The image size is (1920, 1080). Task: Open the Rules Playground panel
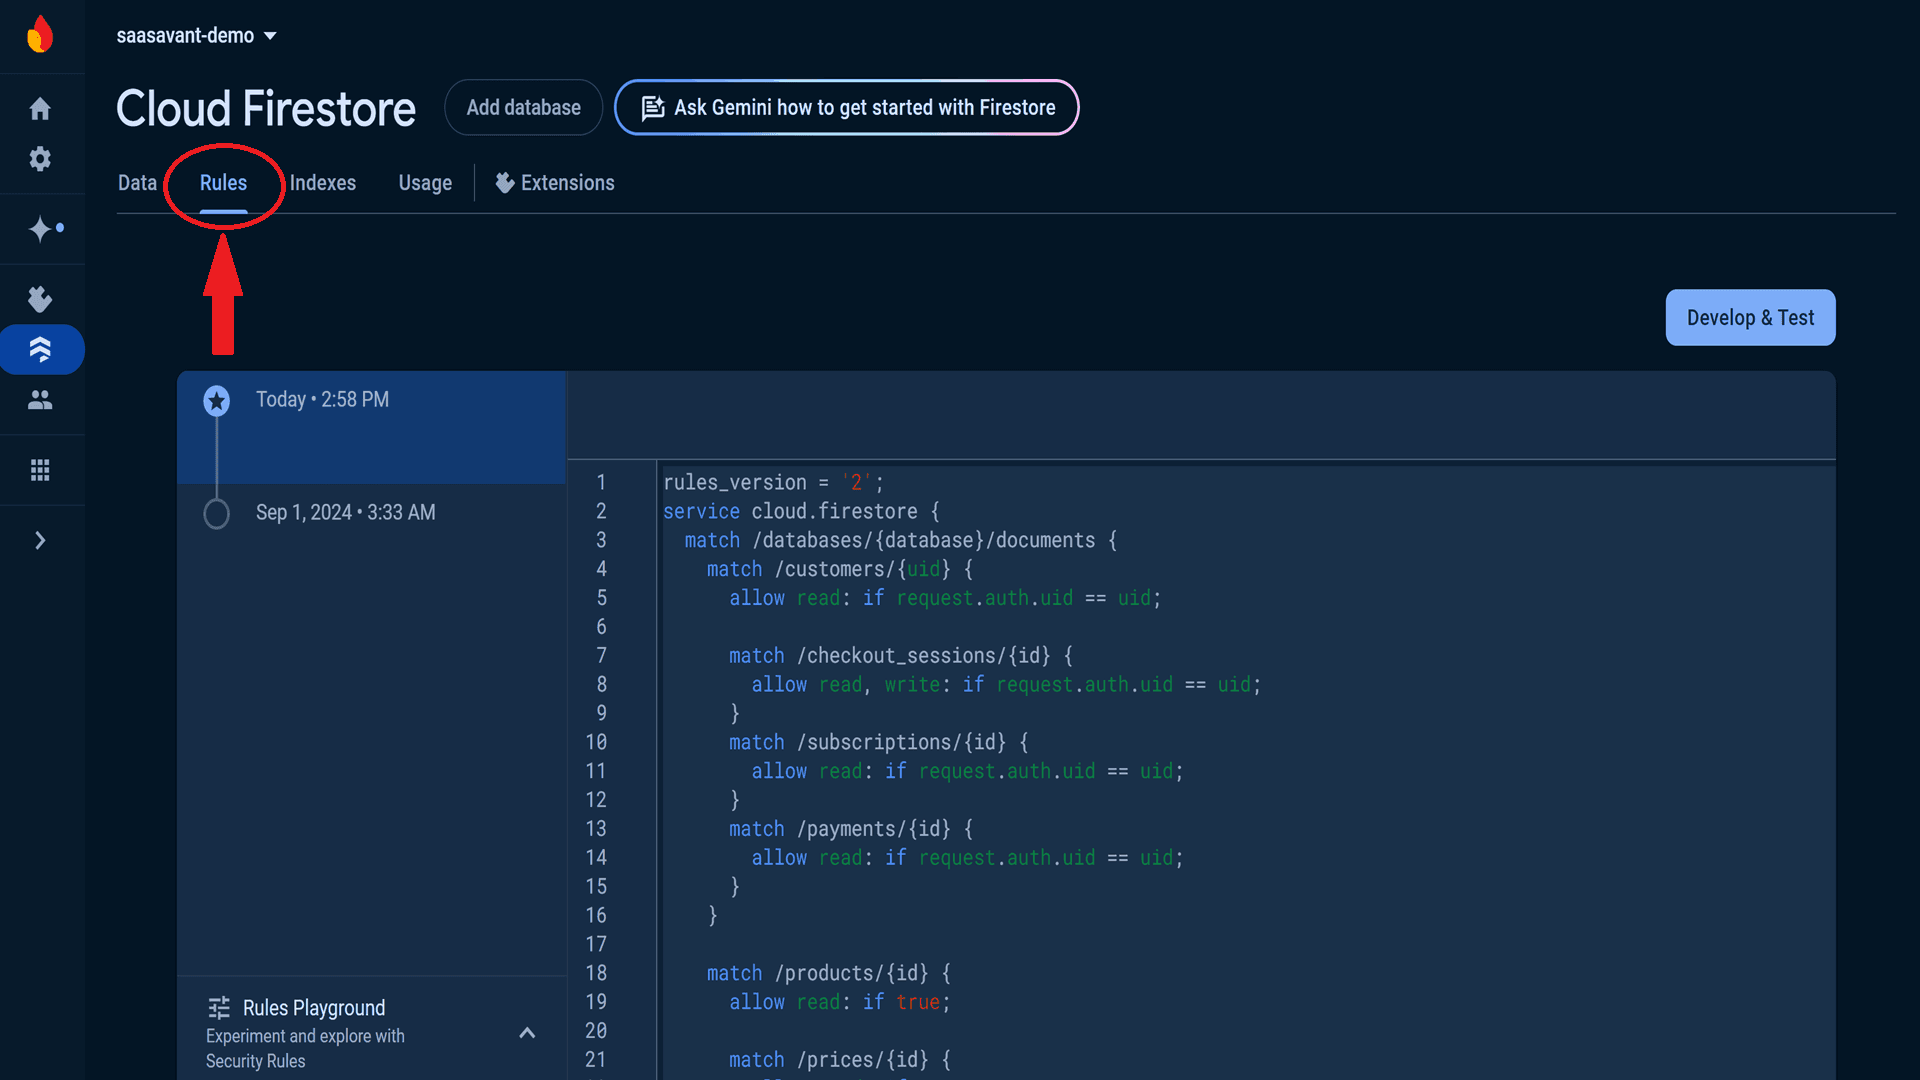[372, 1030]
